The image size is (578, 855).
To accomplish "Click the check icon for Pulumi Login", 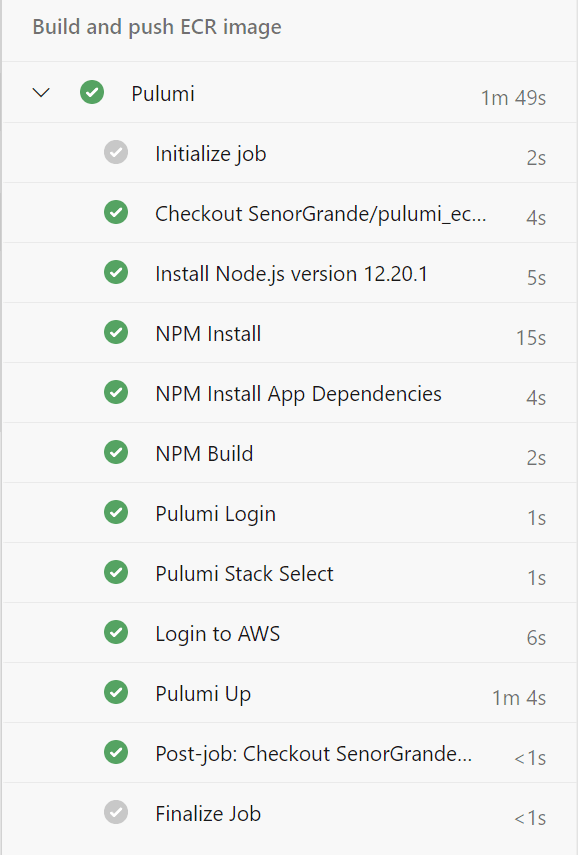I will [x=116, y=512].
